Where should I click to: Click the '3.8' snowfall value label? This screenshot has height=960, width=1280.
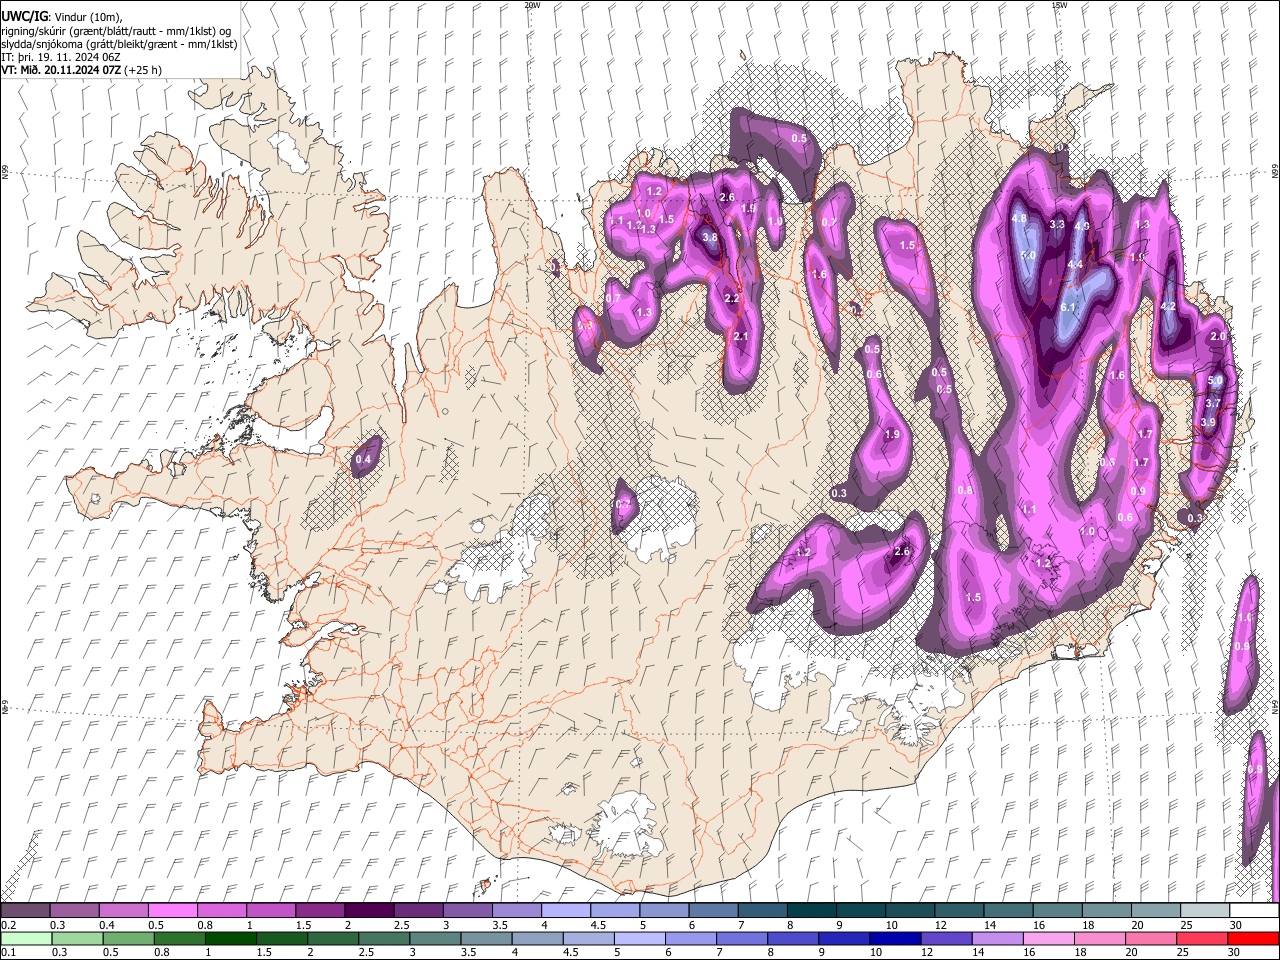710,238
